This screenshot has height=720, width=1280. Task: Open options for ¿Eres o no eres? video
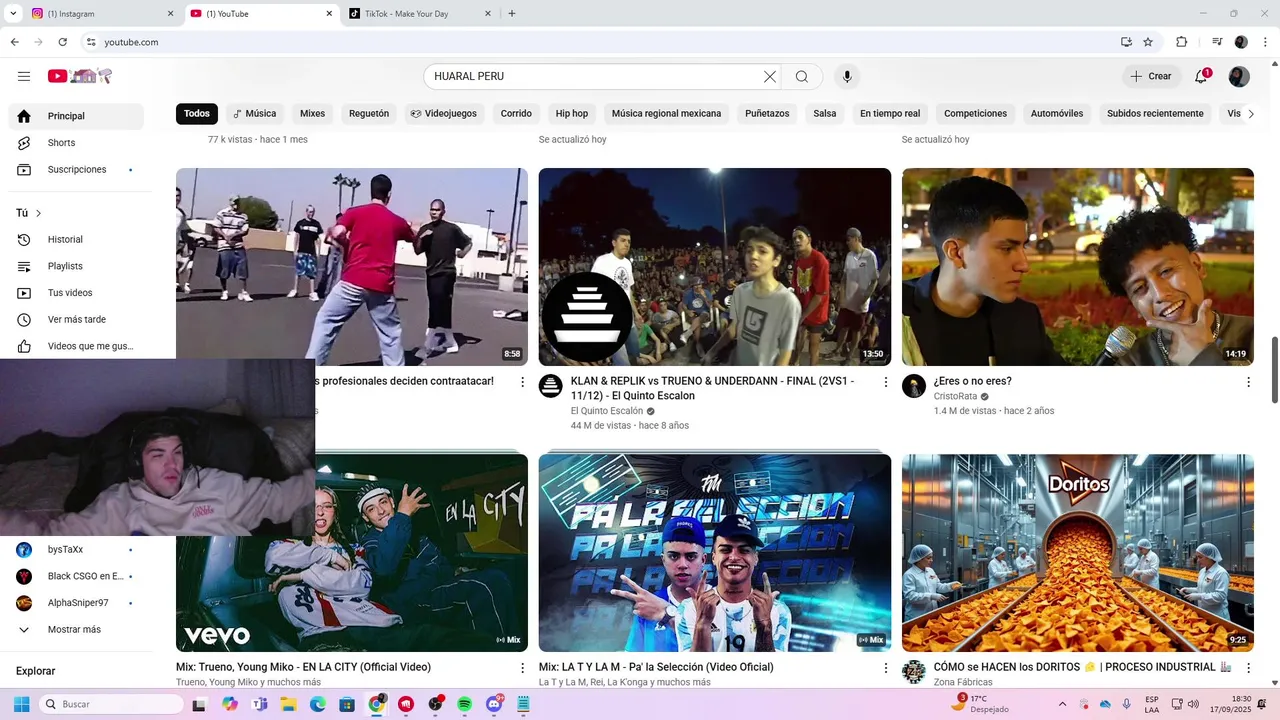[1248, 382]
